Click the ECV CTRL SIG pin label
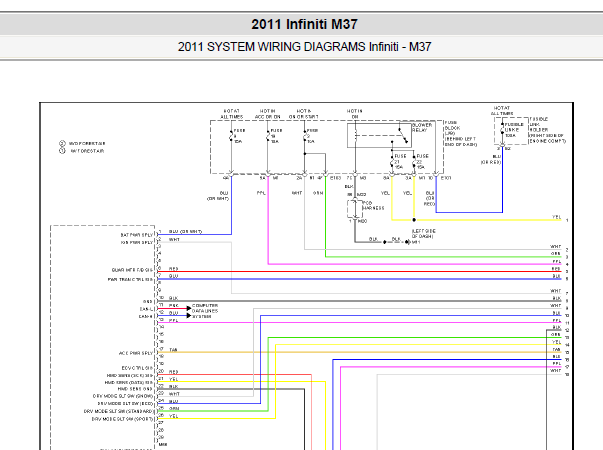Screen dimensions: 603x450 pyautogui.click(x=137, y=368)
